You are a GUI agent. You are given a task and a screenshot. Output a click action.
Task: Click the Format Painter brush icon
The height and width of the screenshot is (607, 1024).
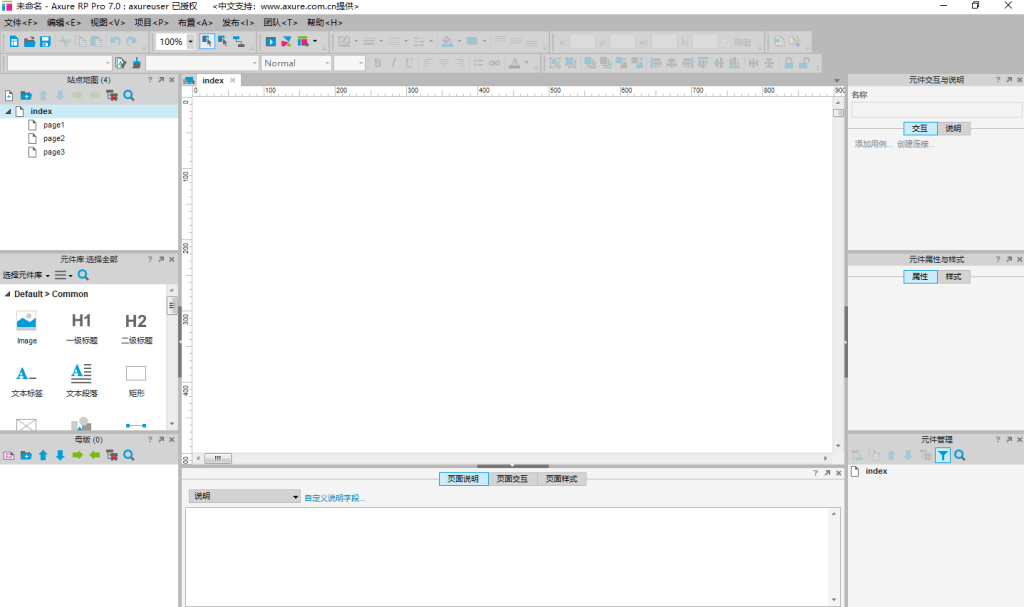tap(136, 63)
